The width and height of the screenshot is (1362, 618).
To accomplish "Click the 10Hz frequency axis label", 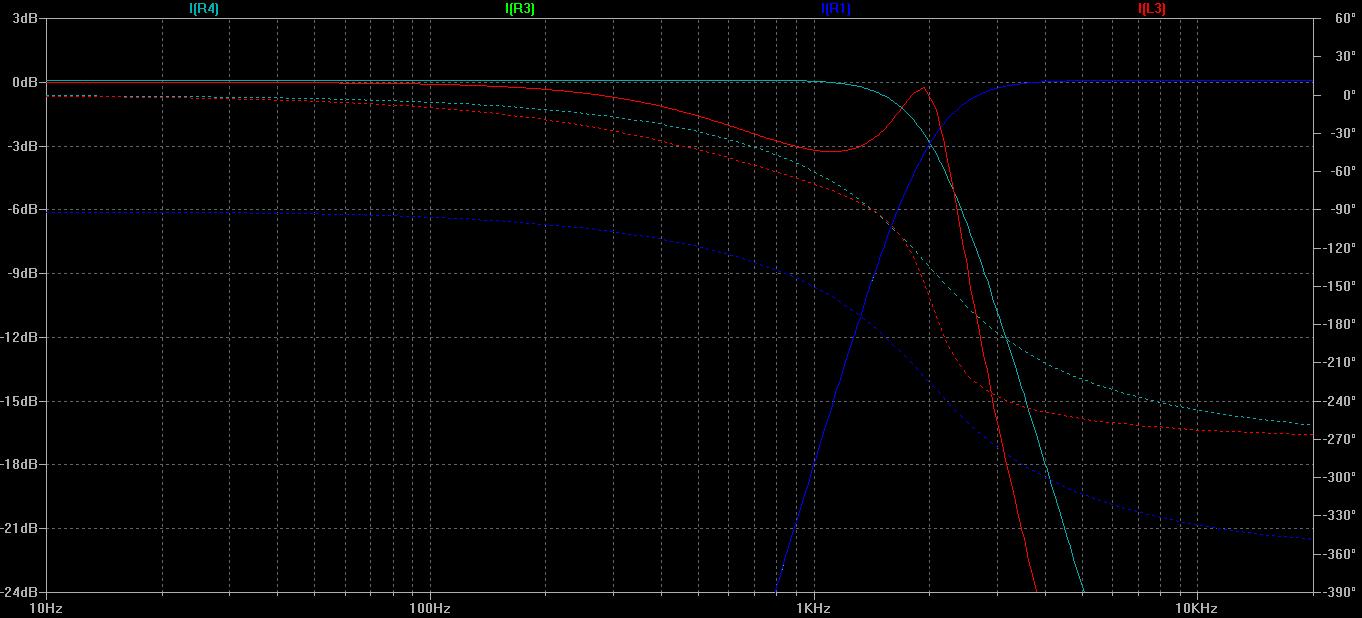I will tap(46, 608).
